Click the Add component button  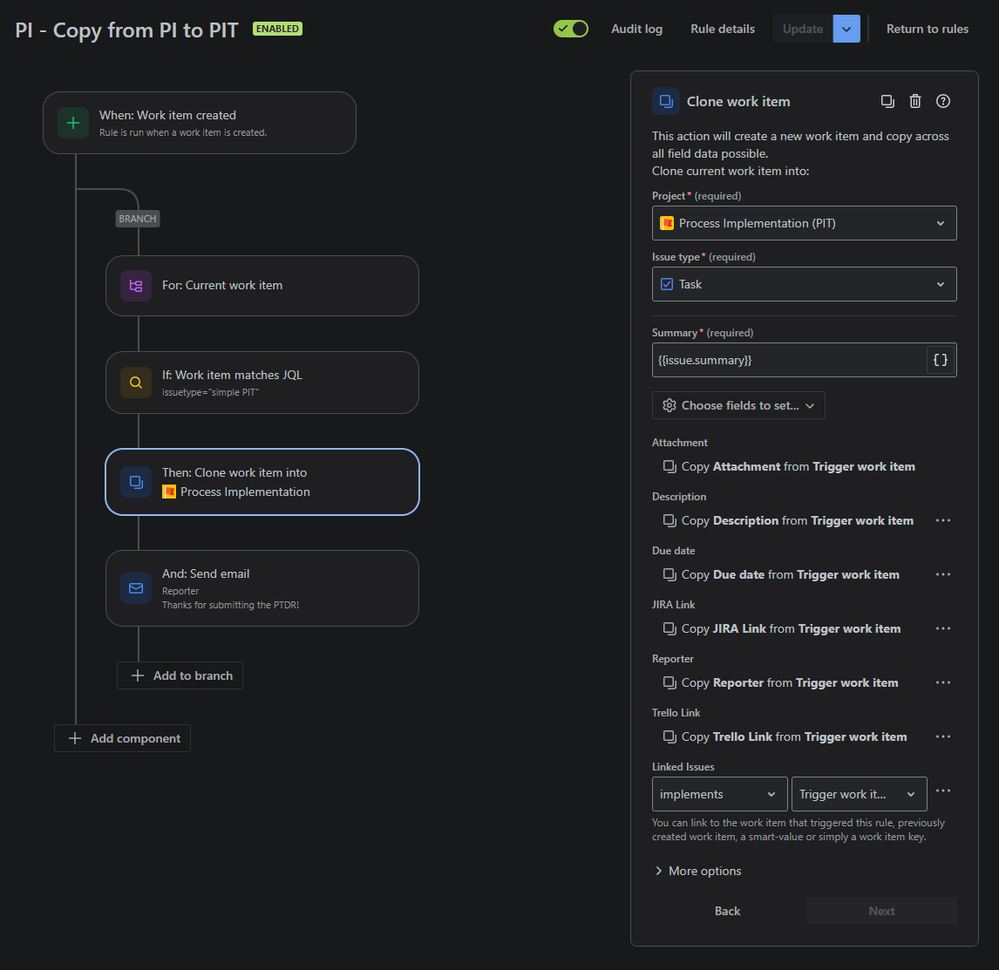coord(122,738)
